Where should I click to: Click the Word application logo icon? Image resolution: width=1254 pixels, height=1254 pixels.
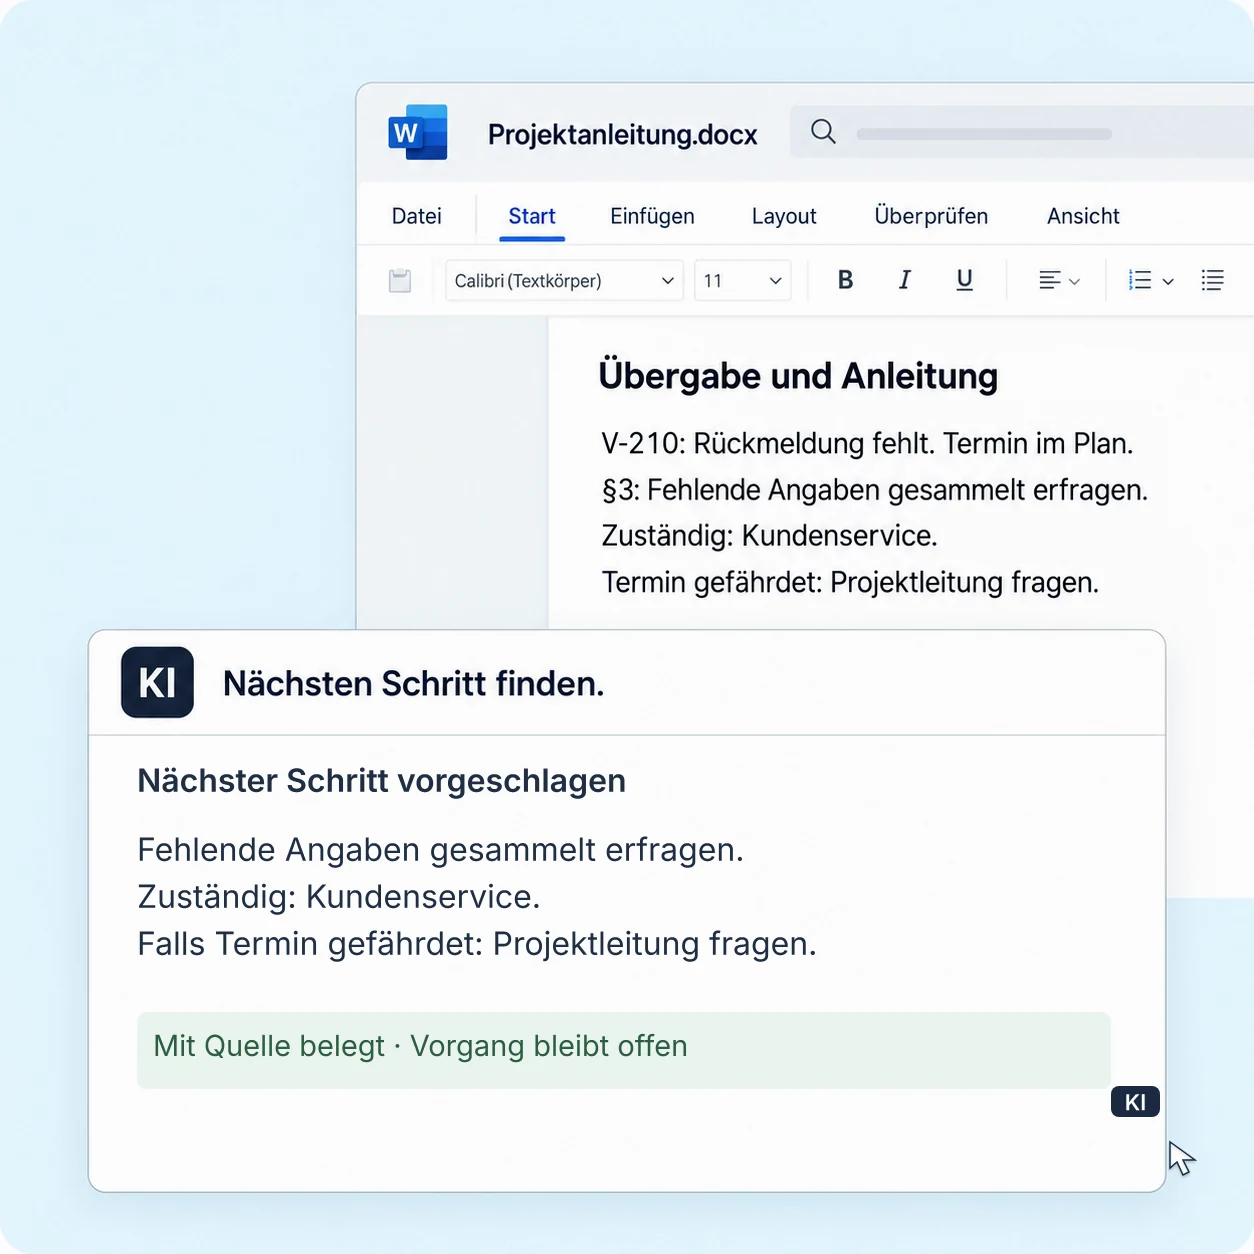(418, 132)
